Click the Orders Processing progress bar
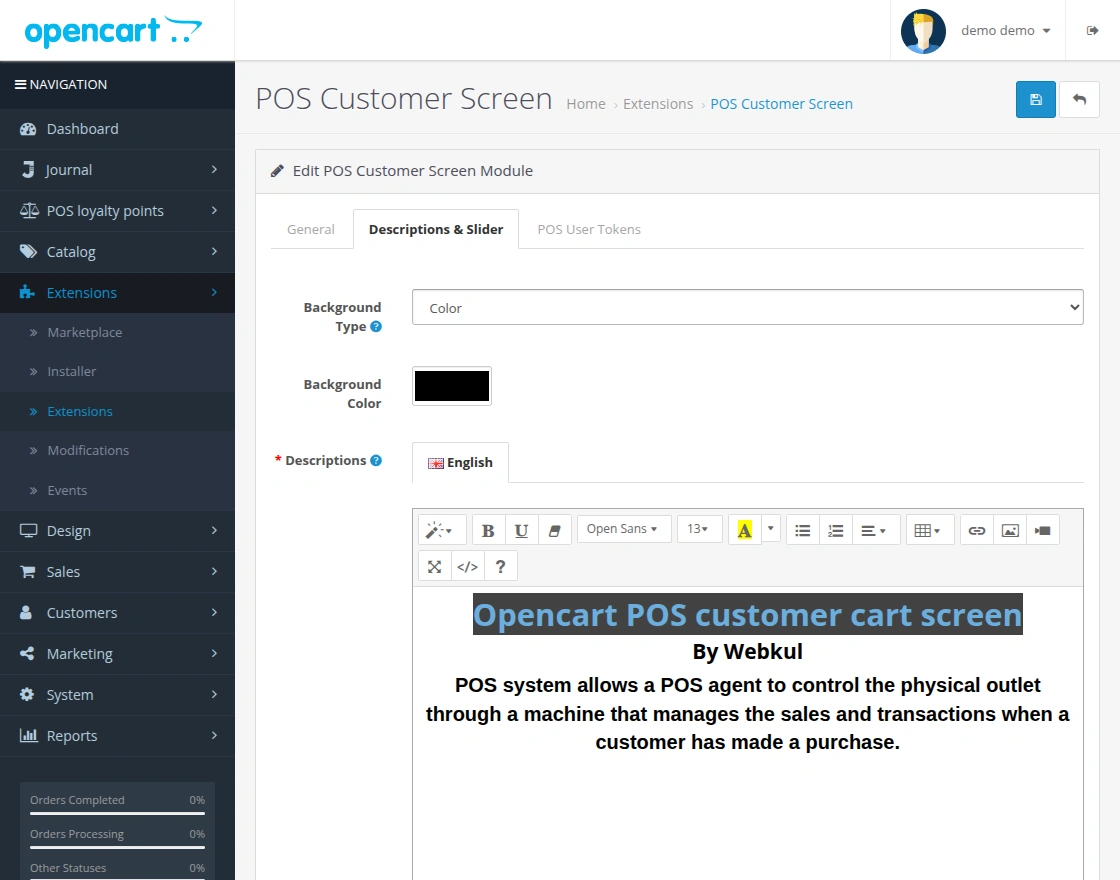 117,847
